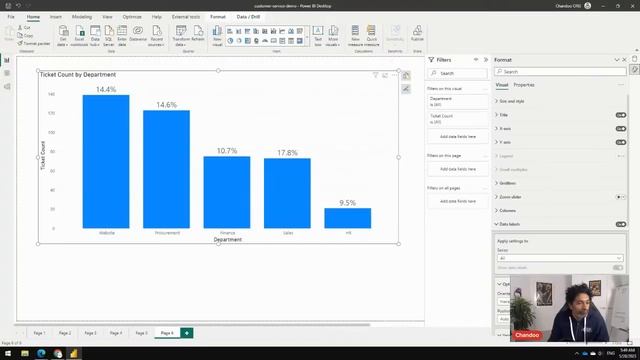Open More visuals menu

coord(333,35)
